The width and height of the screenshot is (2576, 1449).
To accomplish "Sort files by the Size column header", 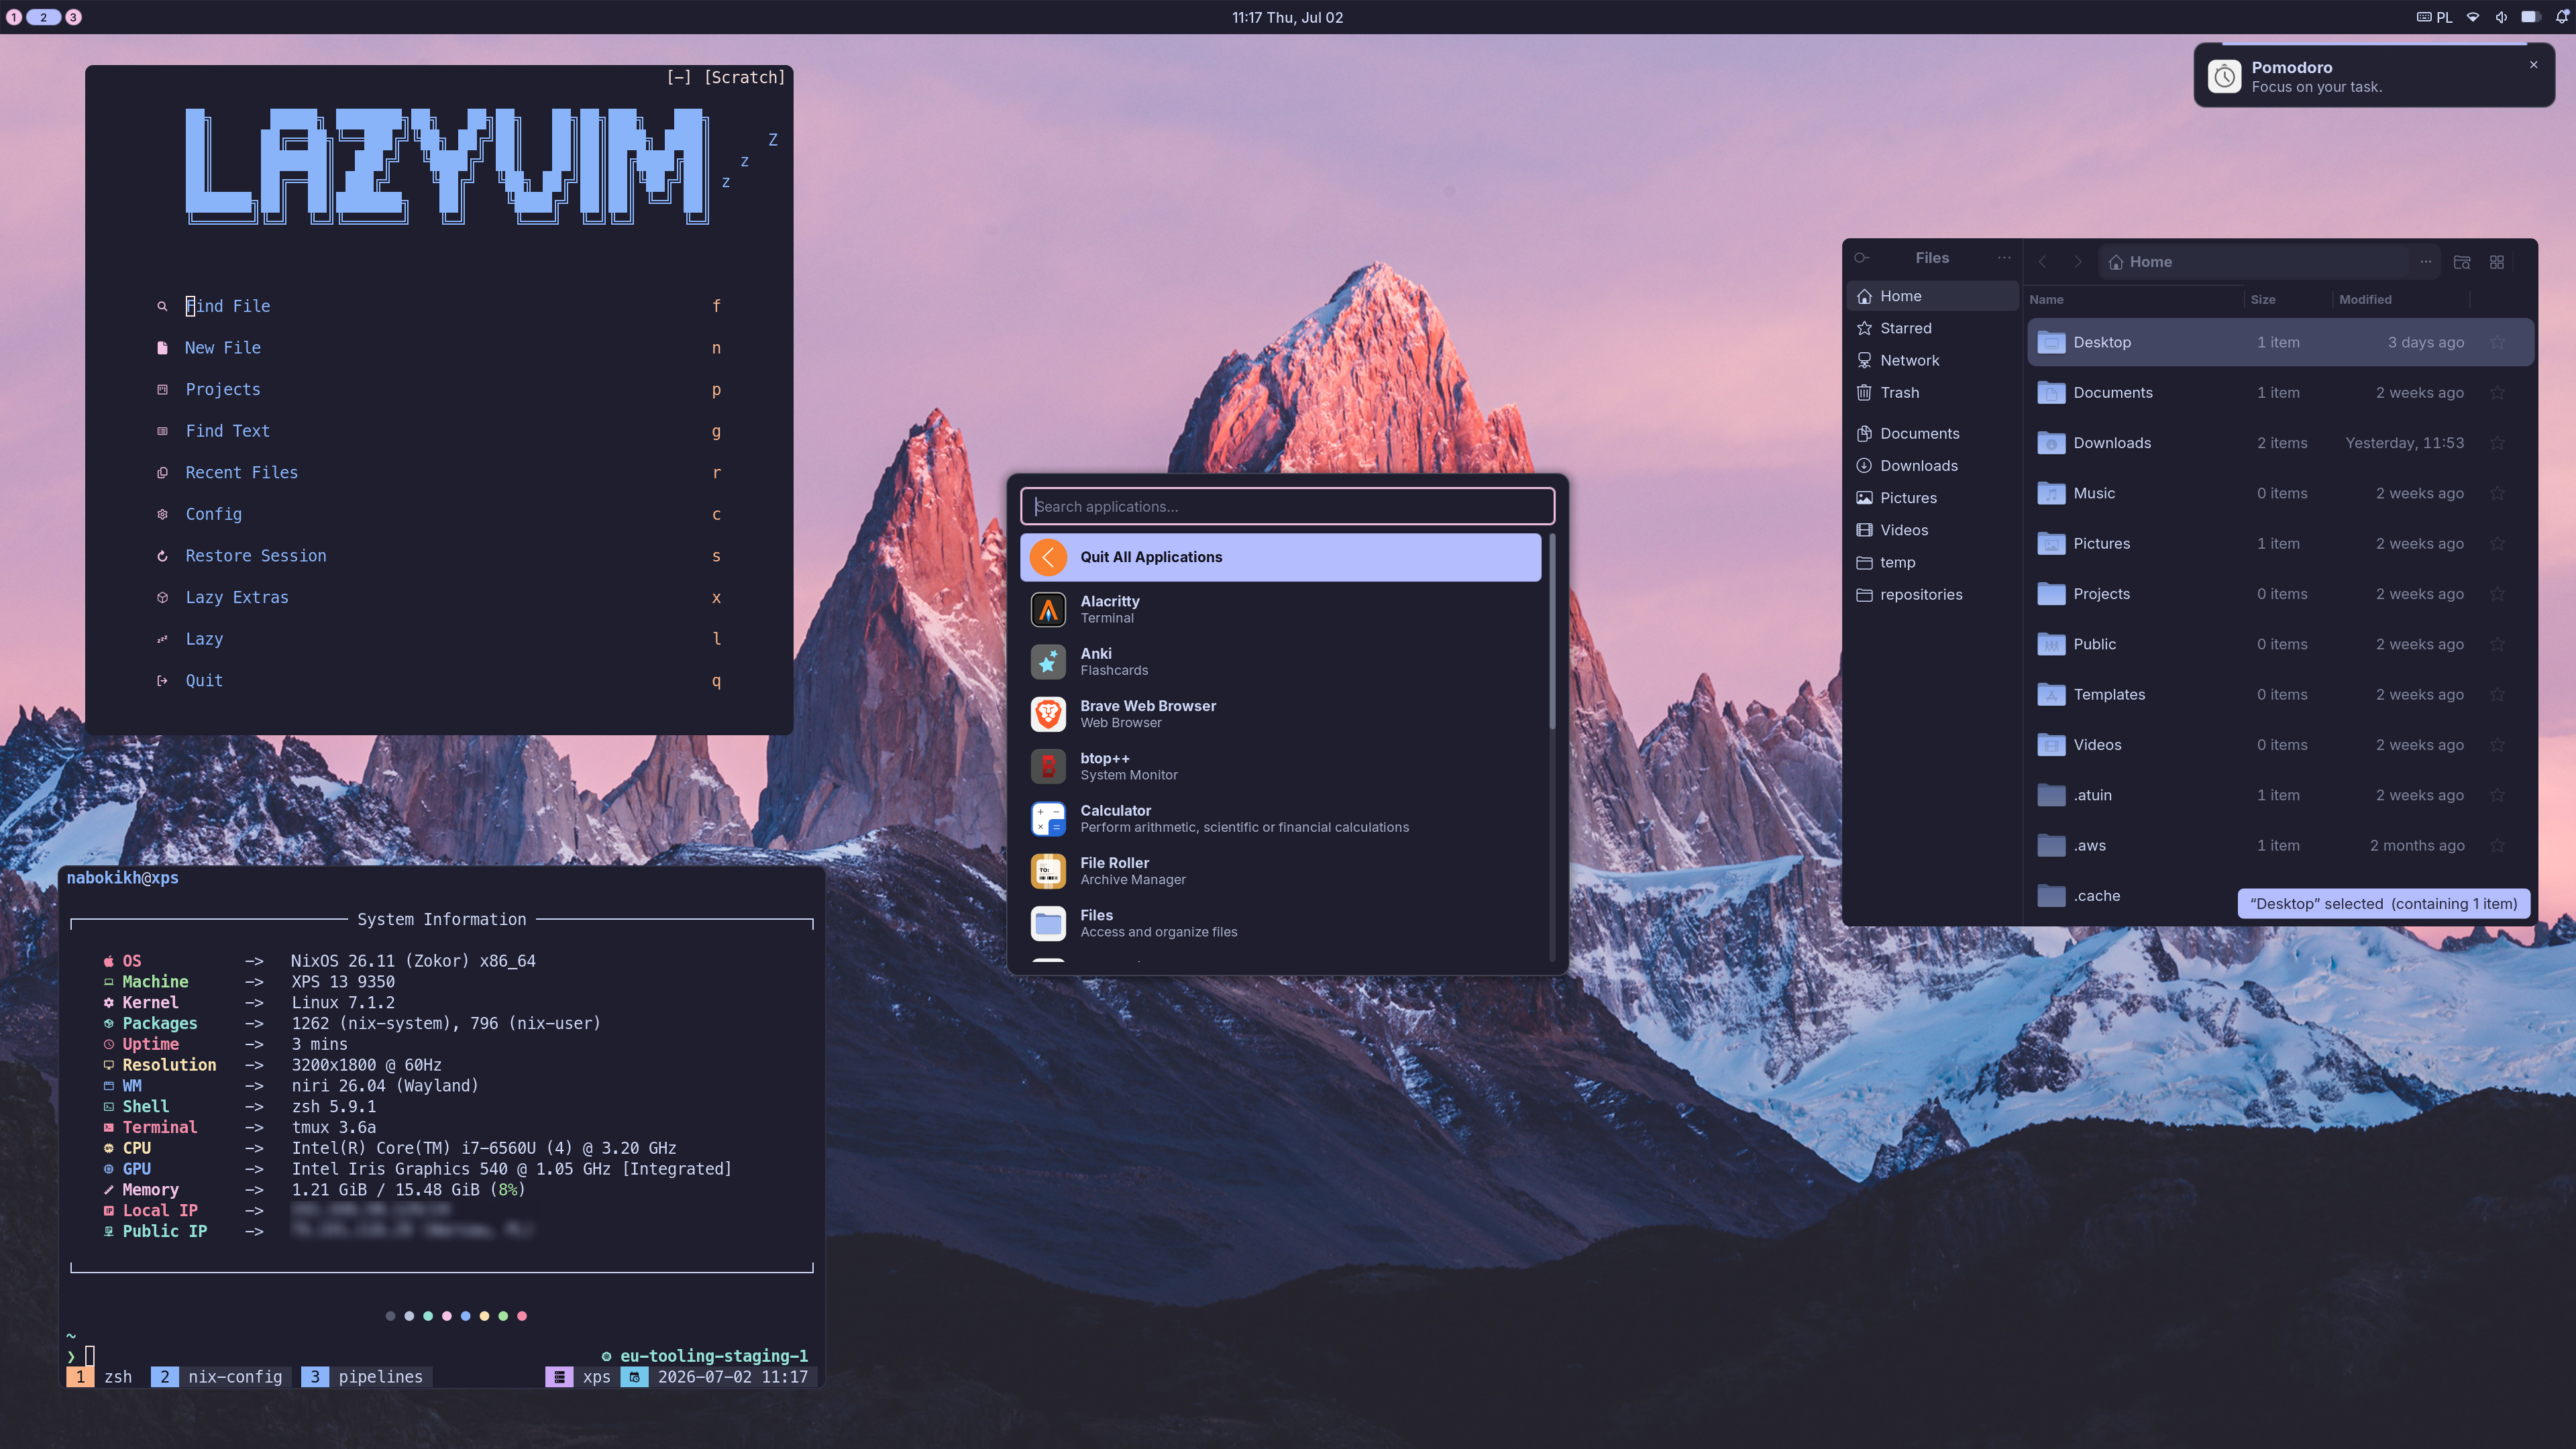I will pos(2263,300).
